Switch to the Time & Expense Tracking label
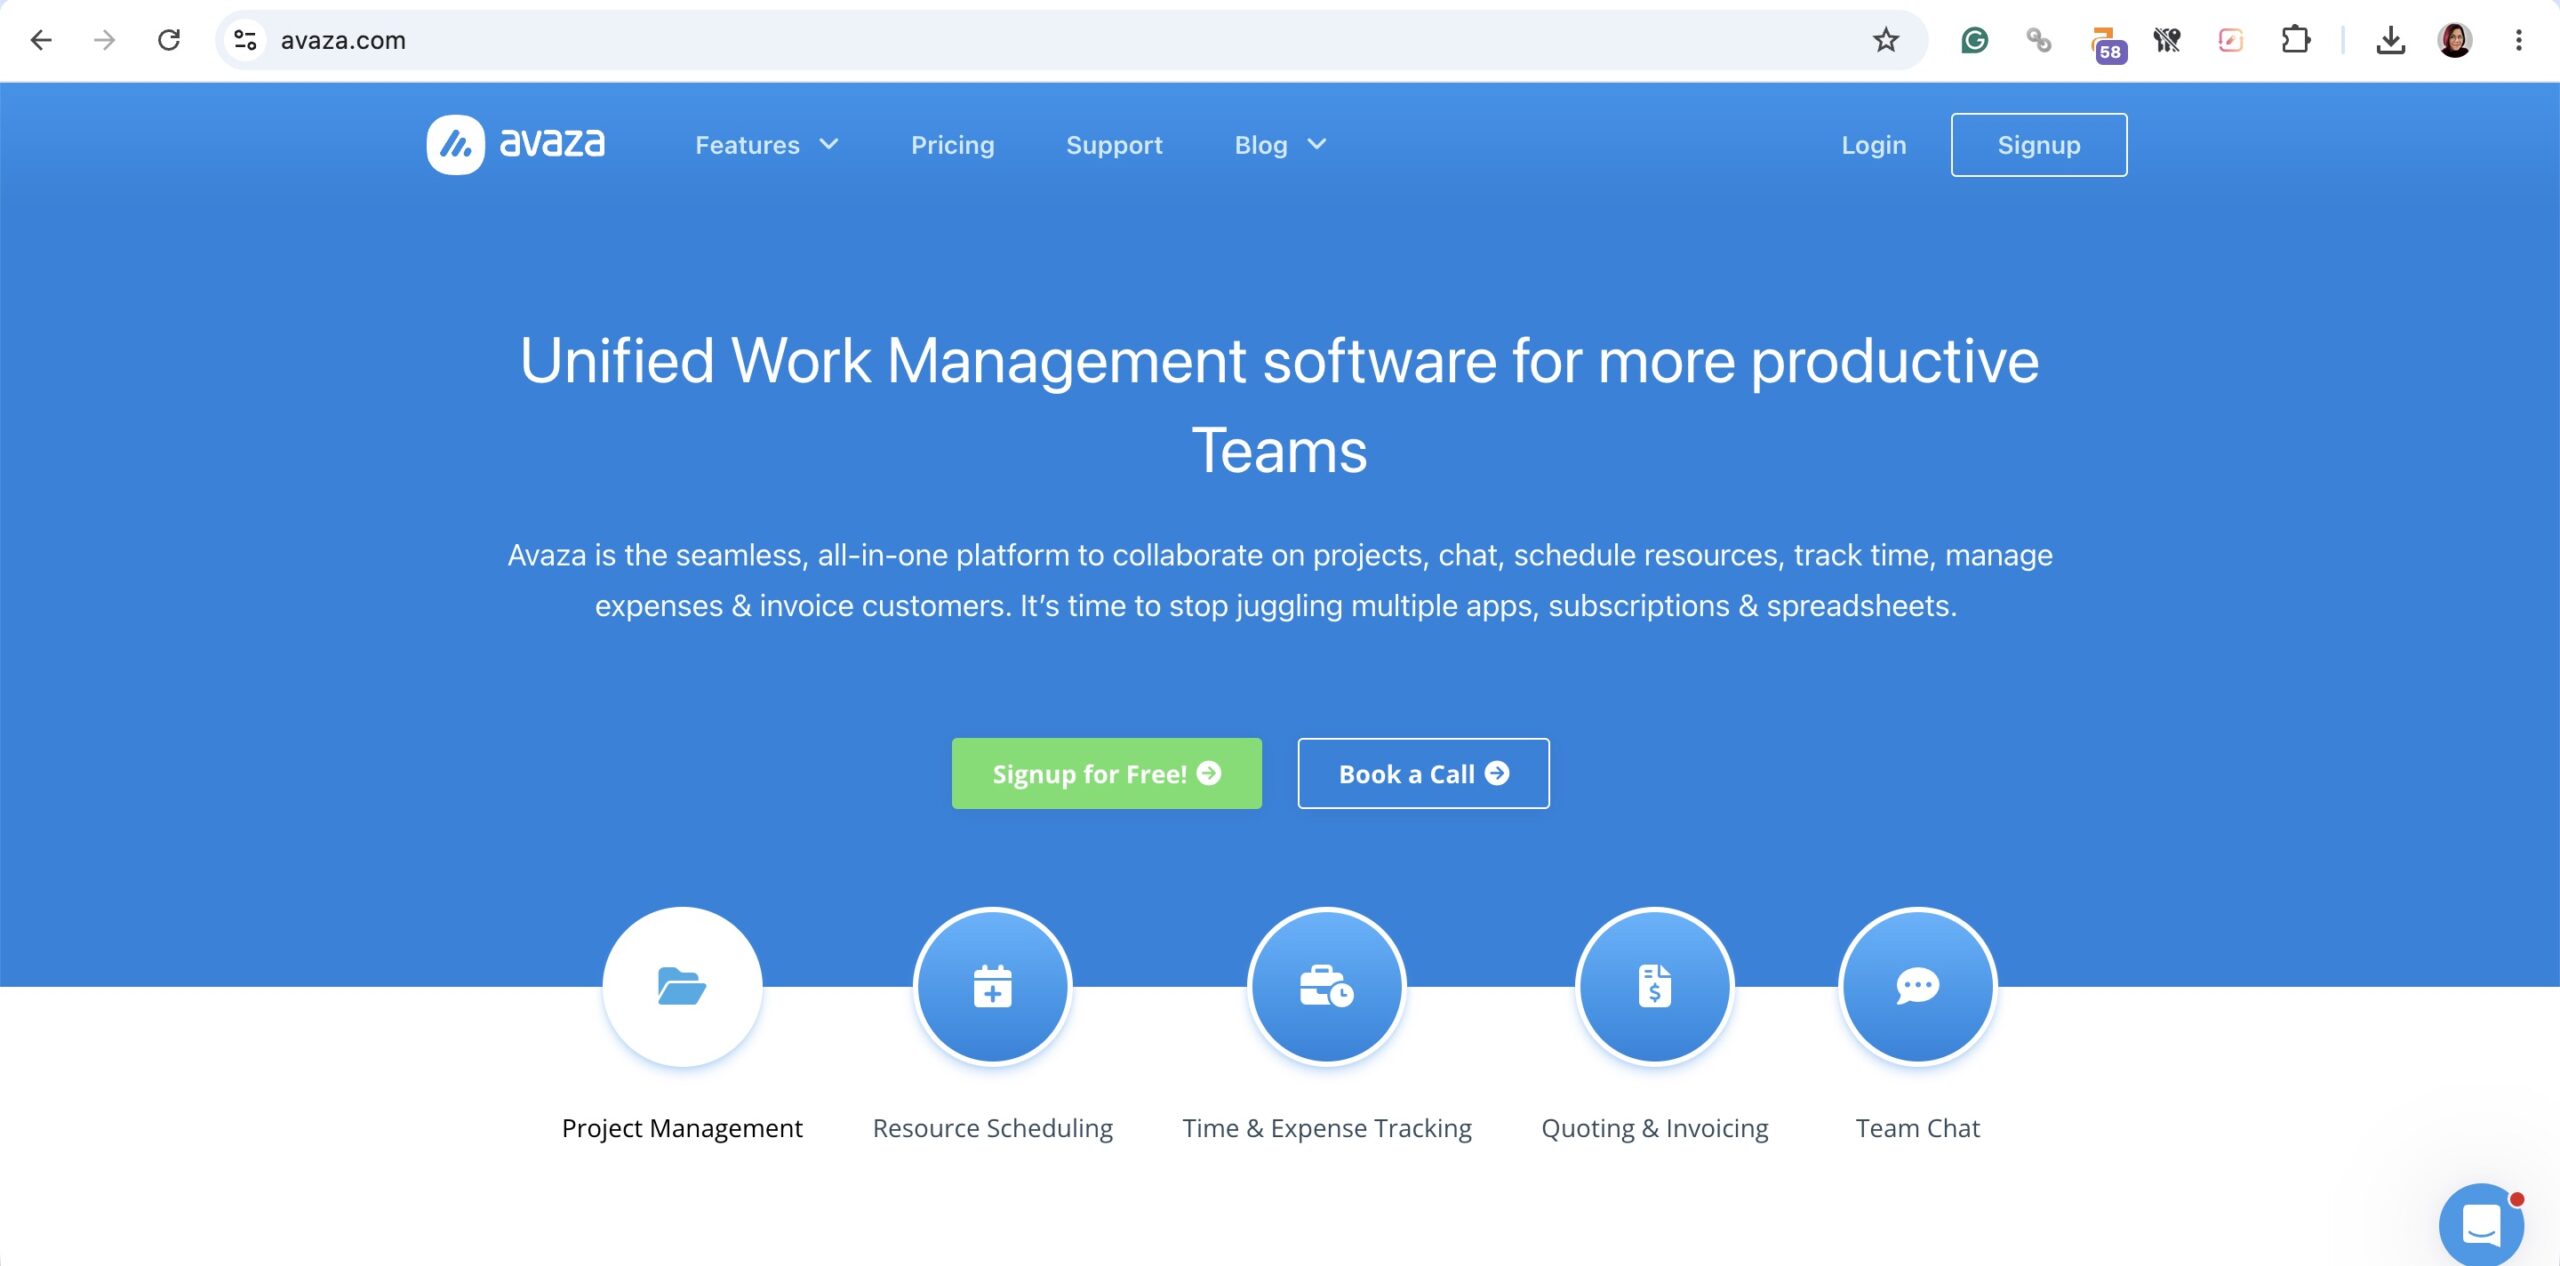 tap(1327, 1128)
